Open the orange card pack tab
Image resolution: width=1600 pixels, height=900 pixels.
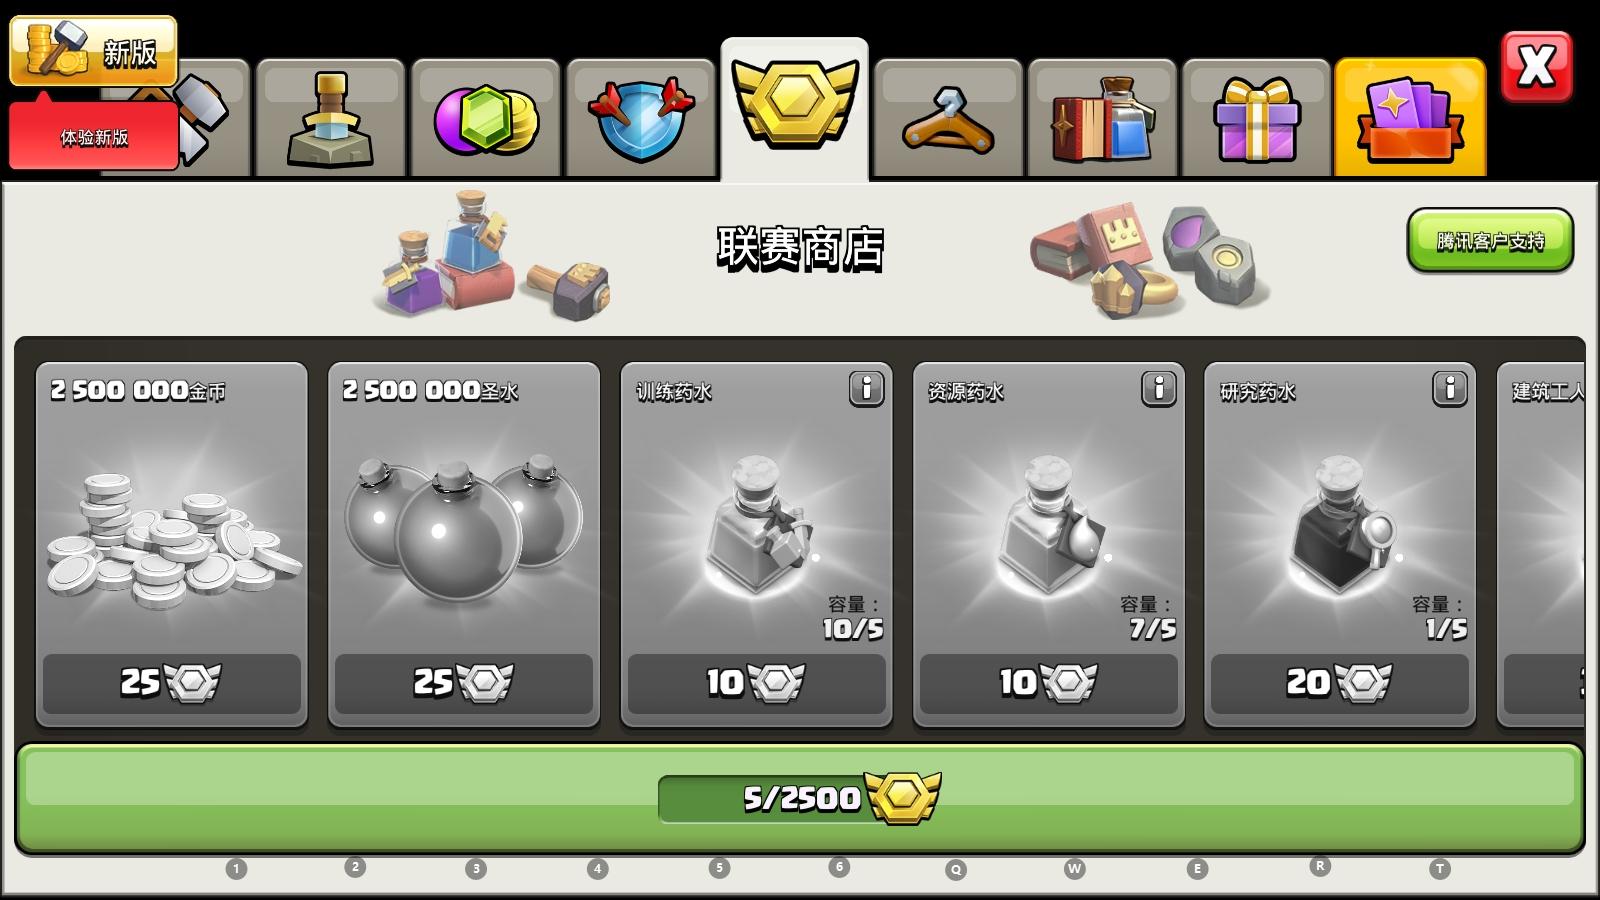pos(1410,117)
